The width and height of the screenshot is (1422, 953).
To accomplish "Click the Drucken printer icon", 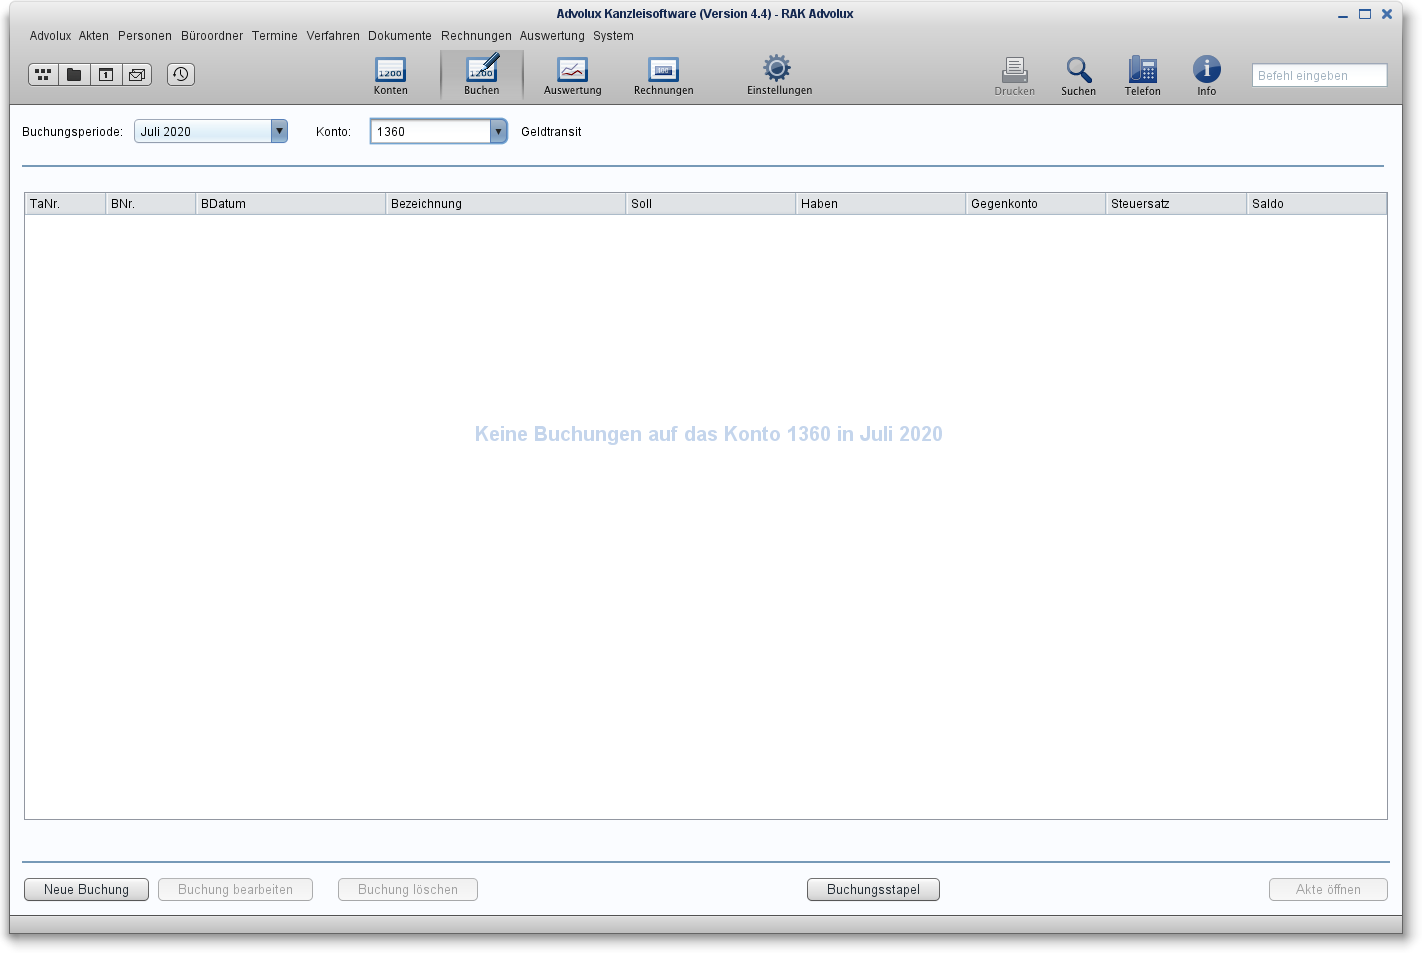I will pyautogui.click(x=1015, y=76).
